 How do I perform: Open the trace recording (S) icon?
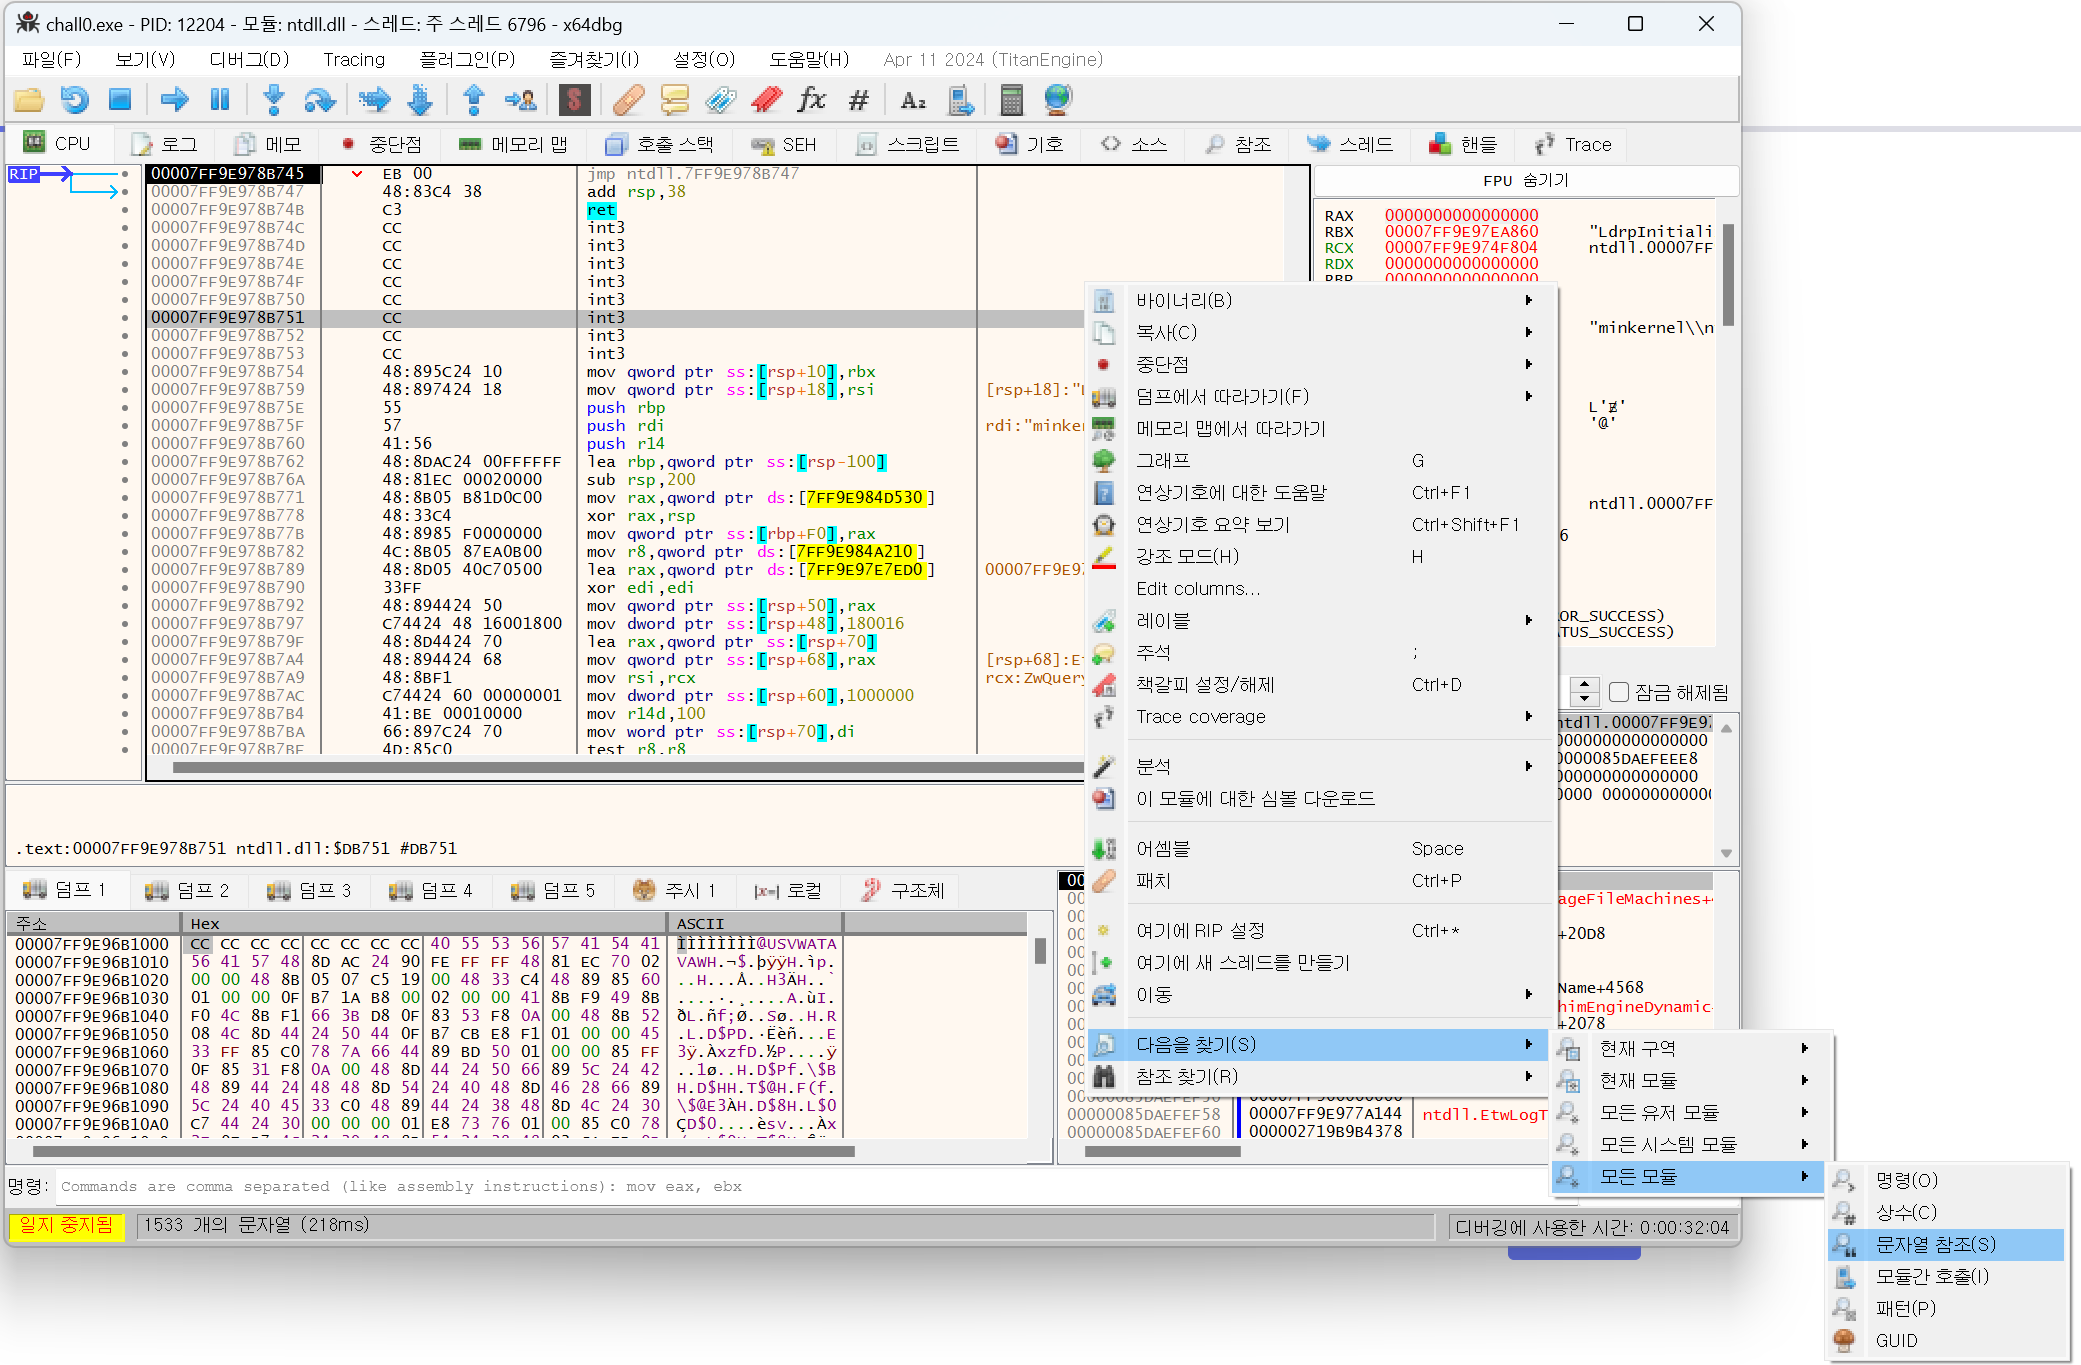pos(574,99)
